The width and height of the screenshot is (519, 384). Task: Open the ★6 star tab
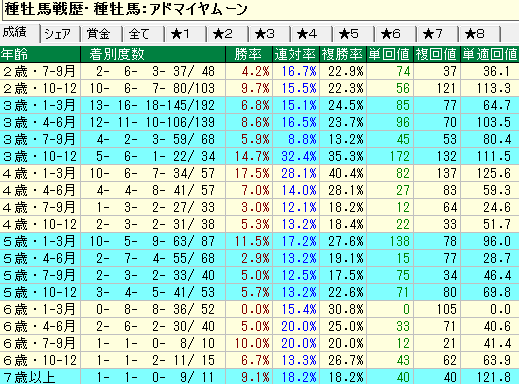[x=395, y=34]
